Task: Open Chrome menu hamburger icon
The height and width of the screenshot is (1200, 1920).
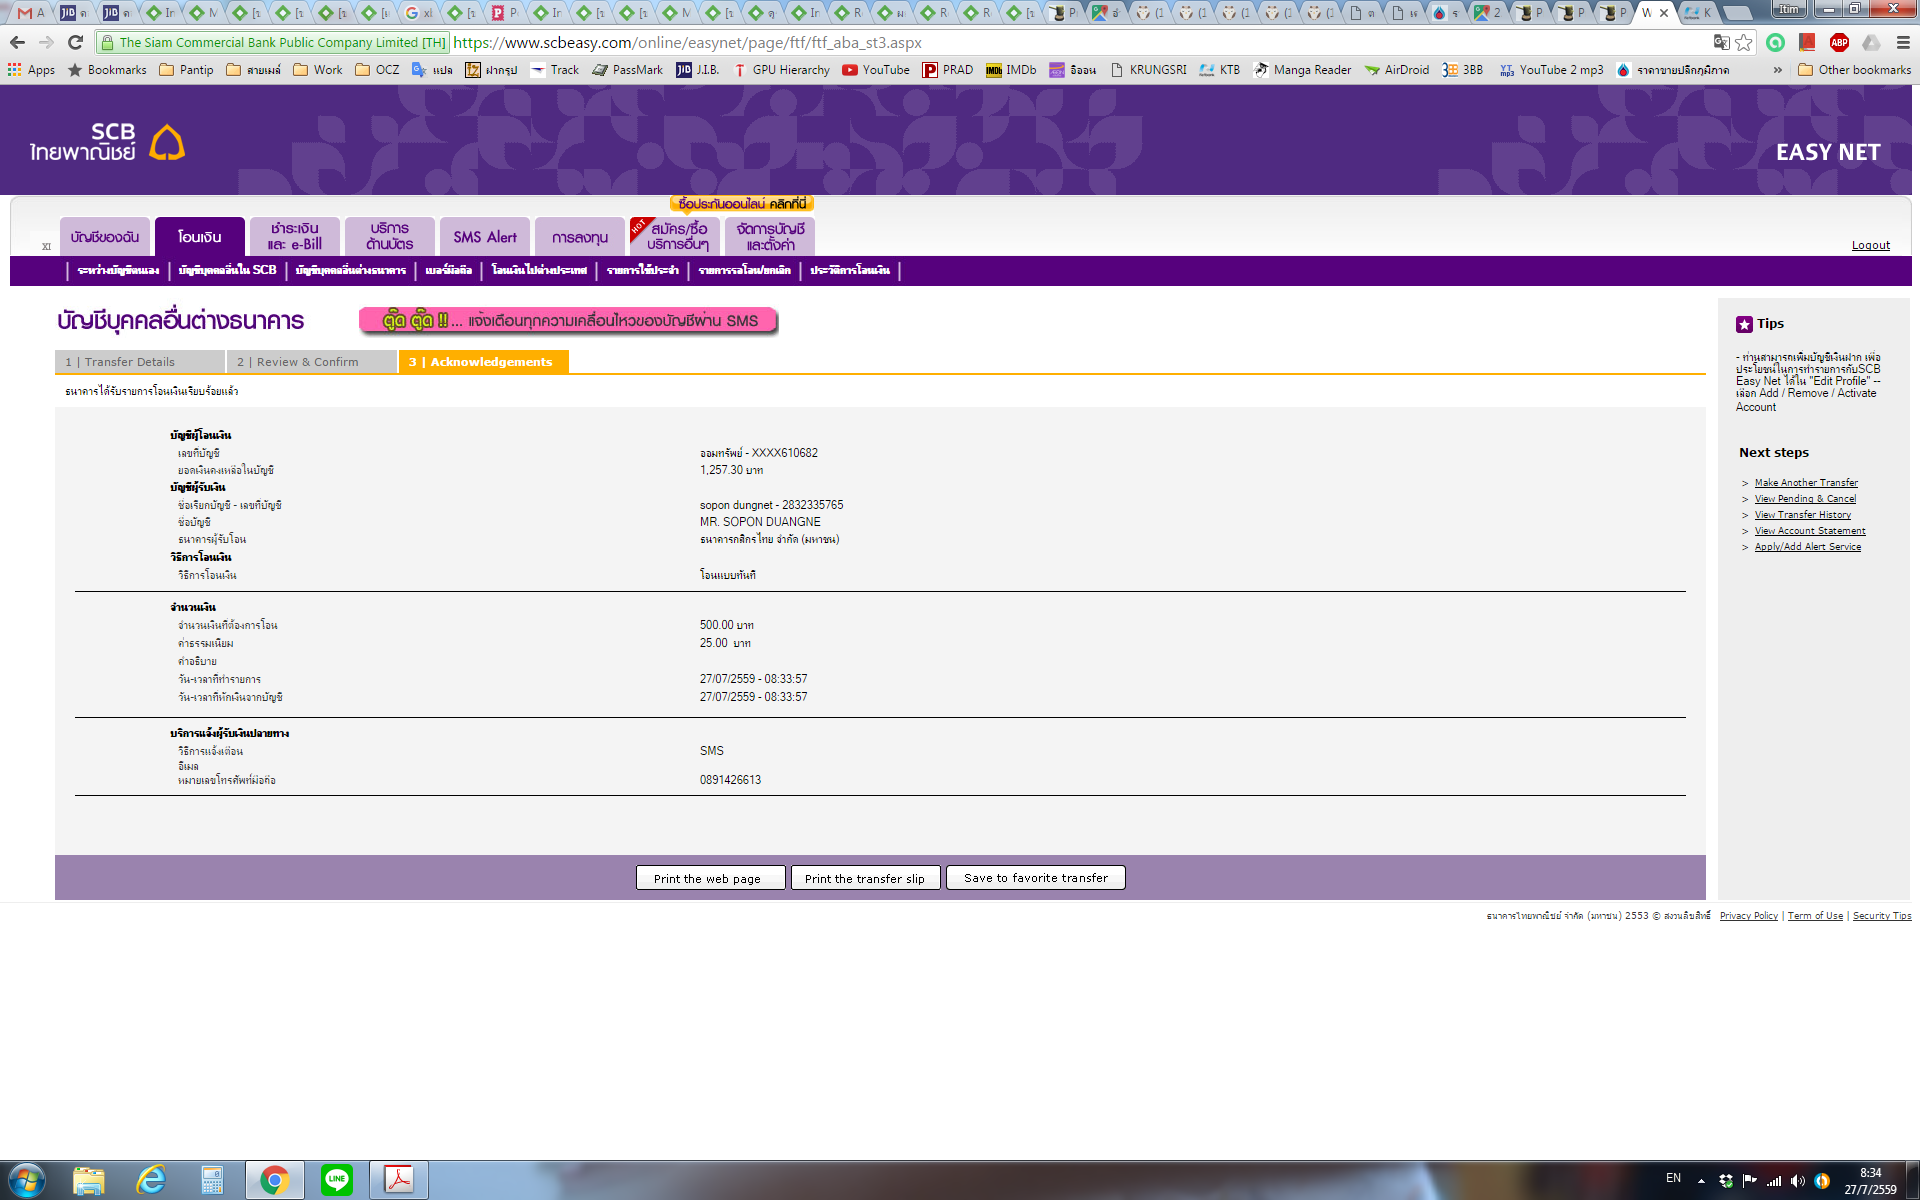Action: pyautogui.click(x=1903, y=42)
